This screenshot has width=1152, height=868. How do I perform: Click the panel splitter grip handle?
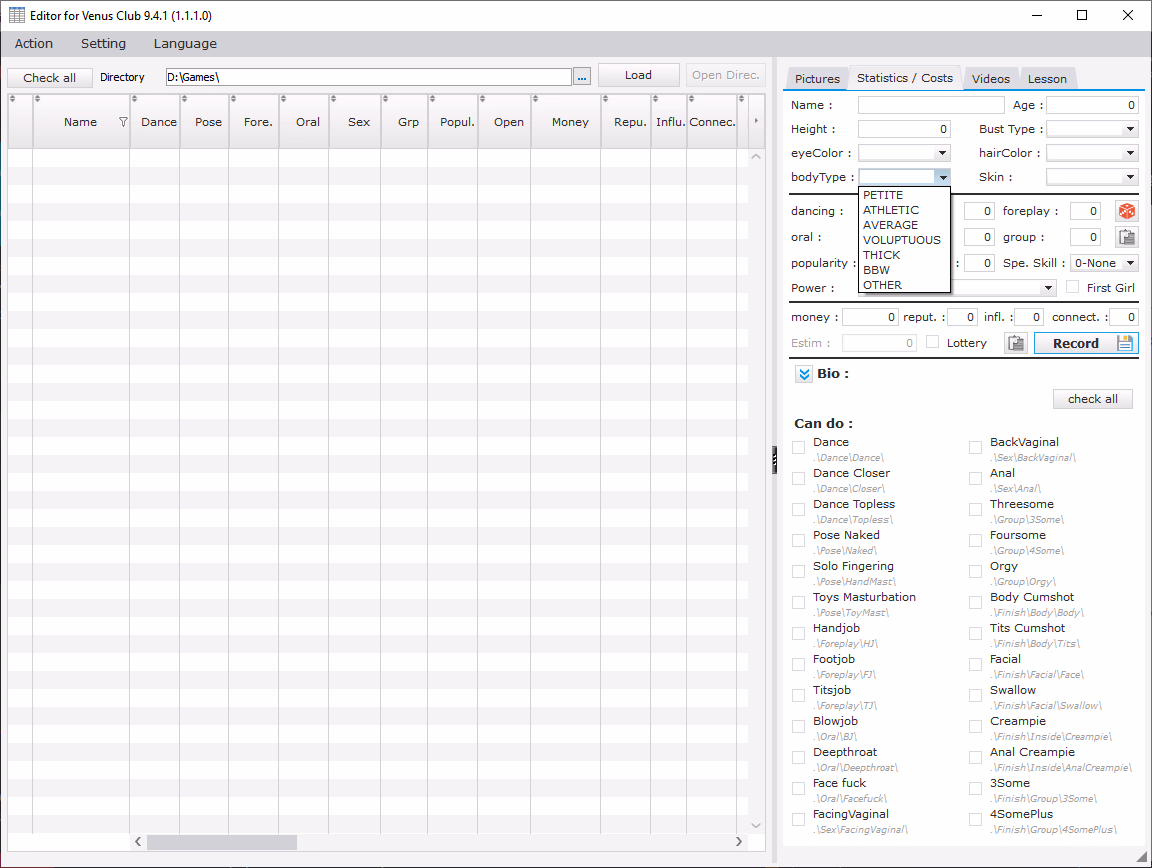pos(775,459)
